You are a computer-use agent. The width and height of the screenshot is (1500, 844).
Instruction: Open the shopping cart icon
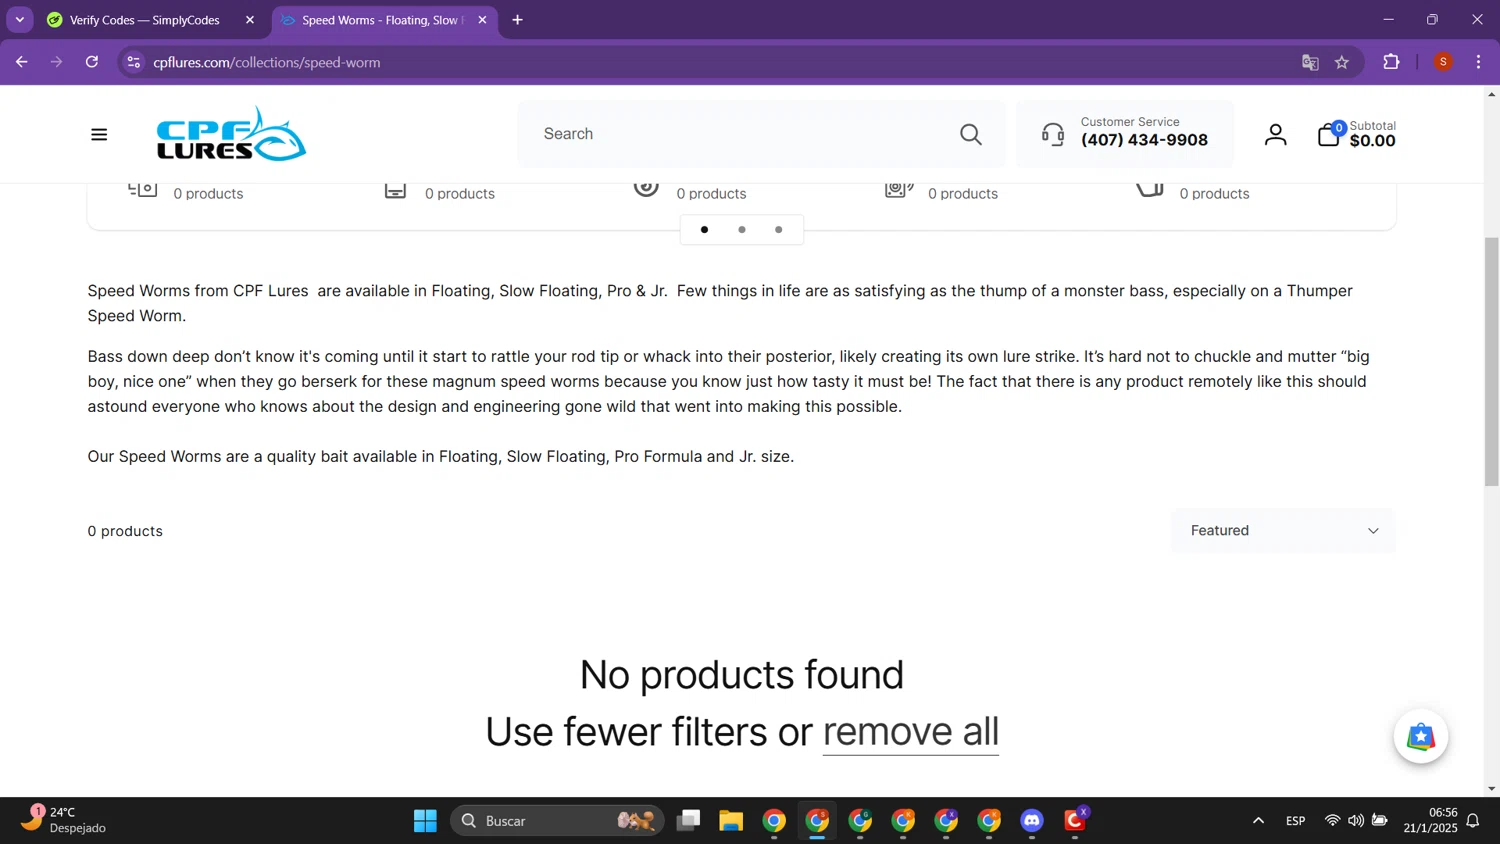(1329, 134)
